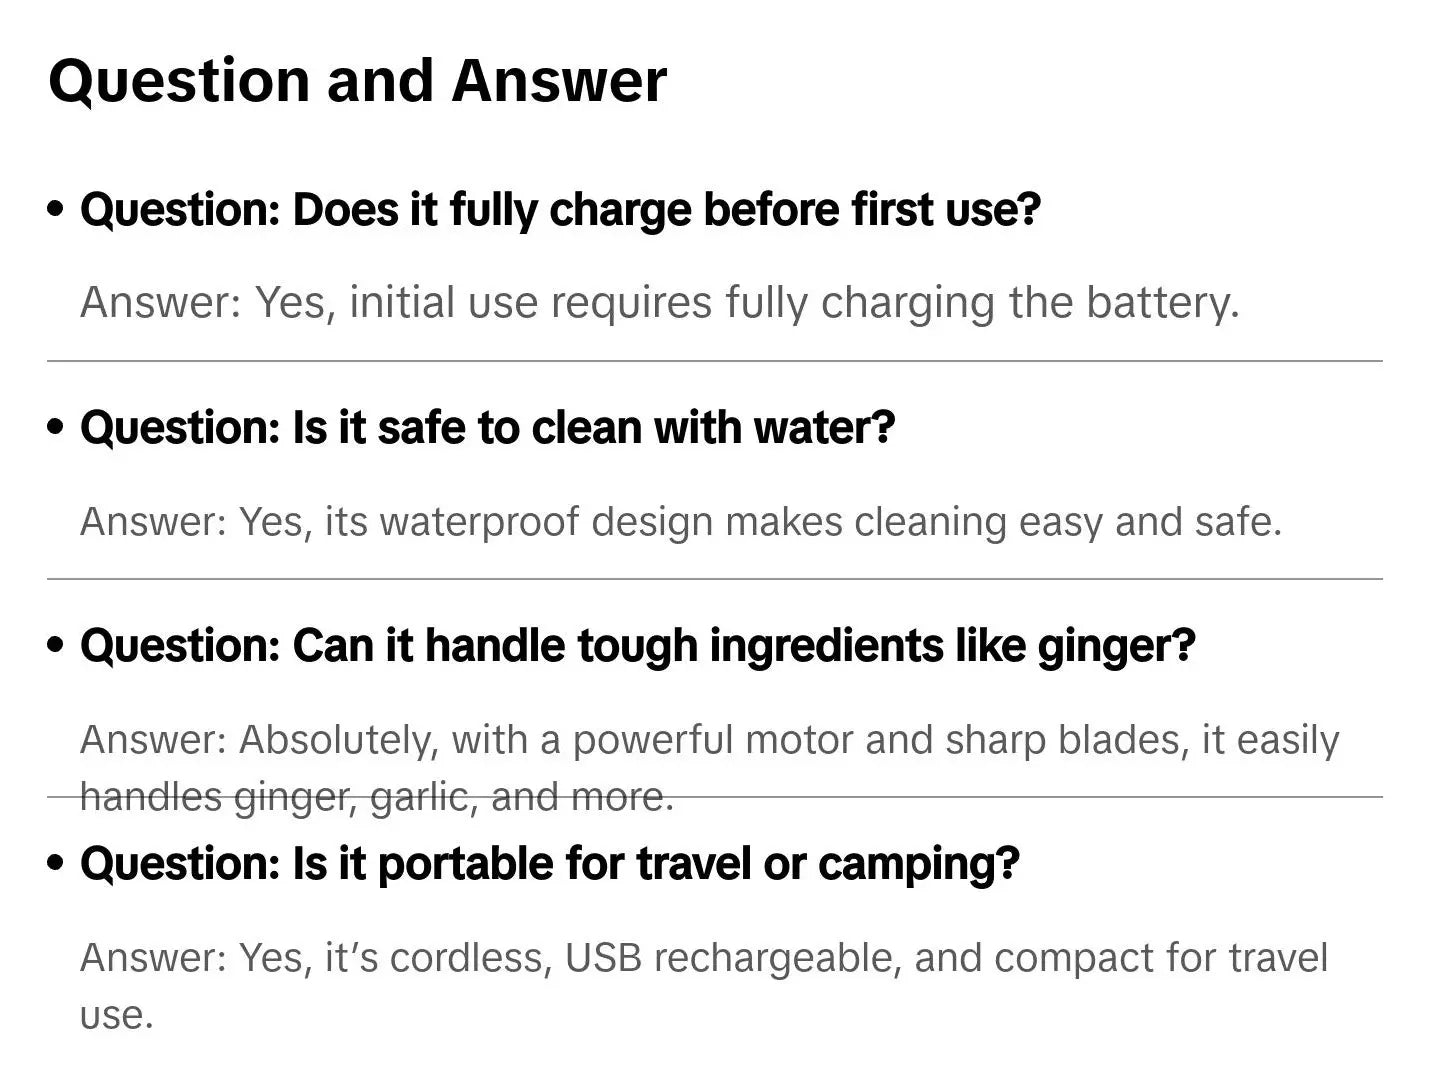Open the portable for travel or camping question
The image size is (1429, 1072).
[550, 864]
